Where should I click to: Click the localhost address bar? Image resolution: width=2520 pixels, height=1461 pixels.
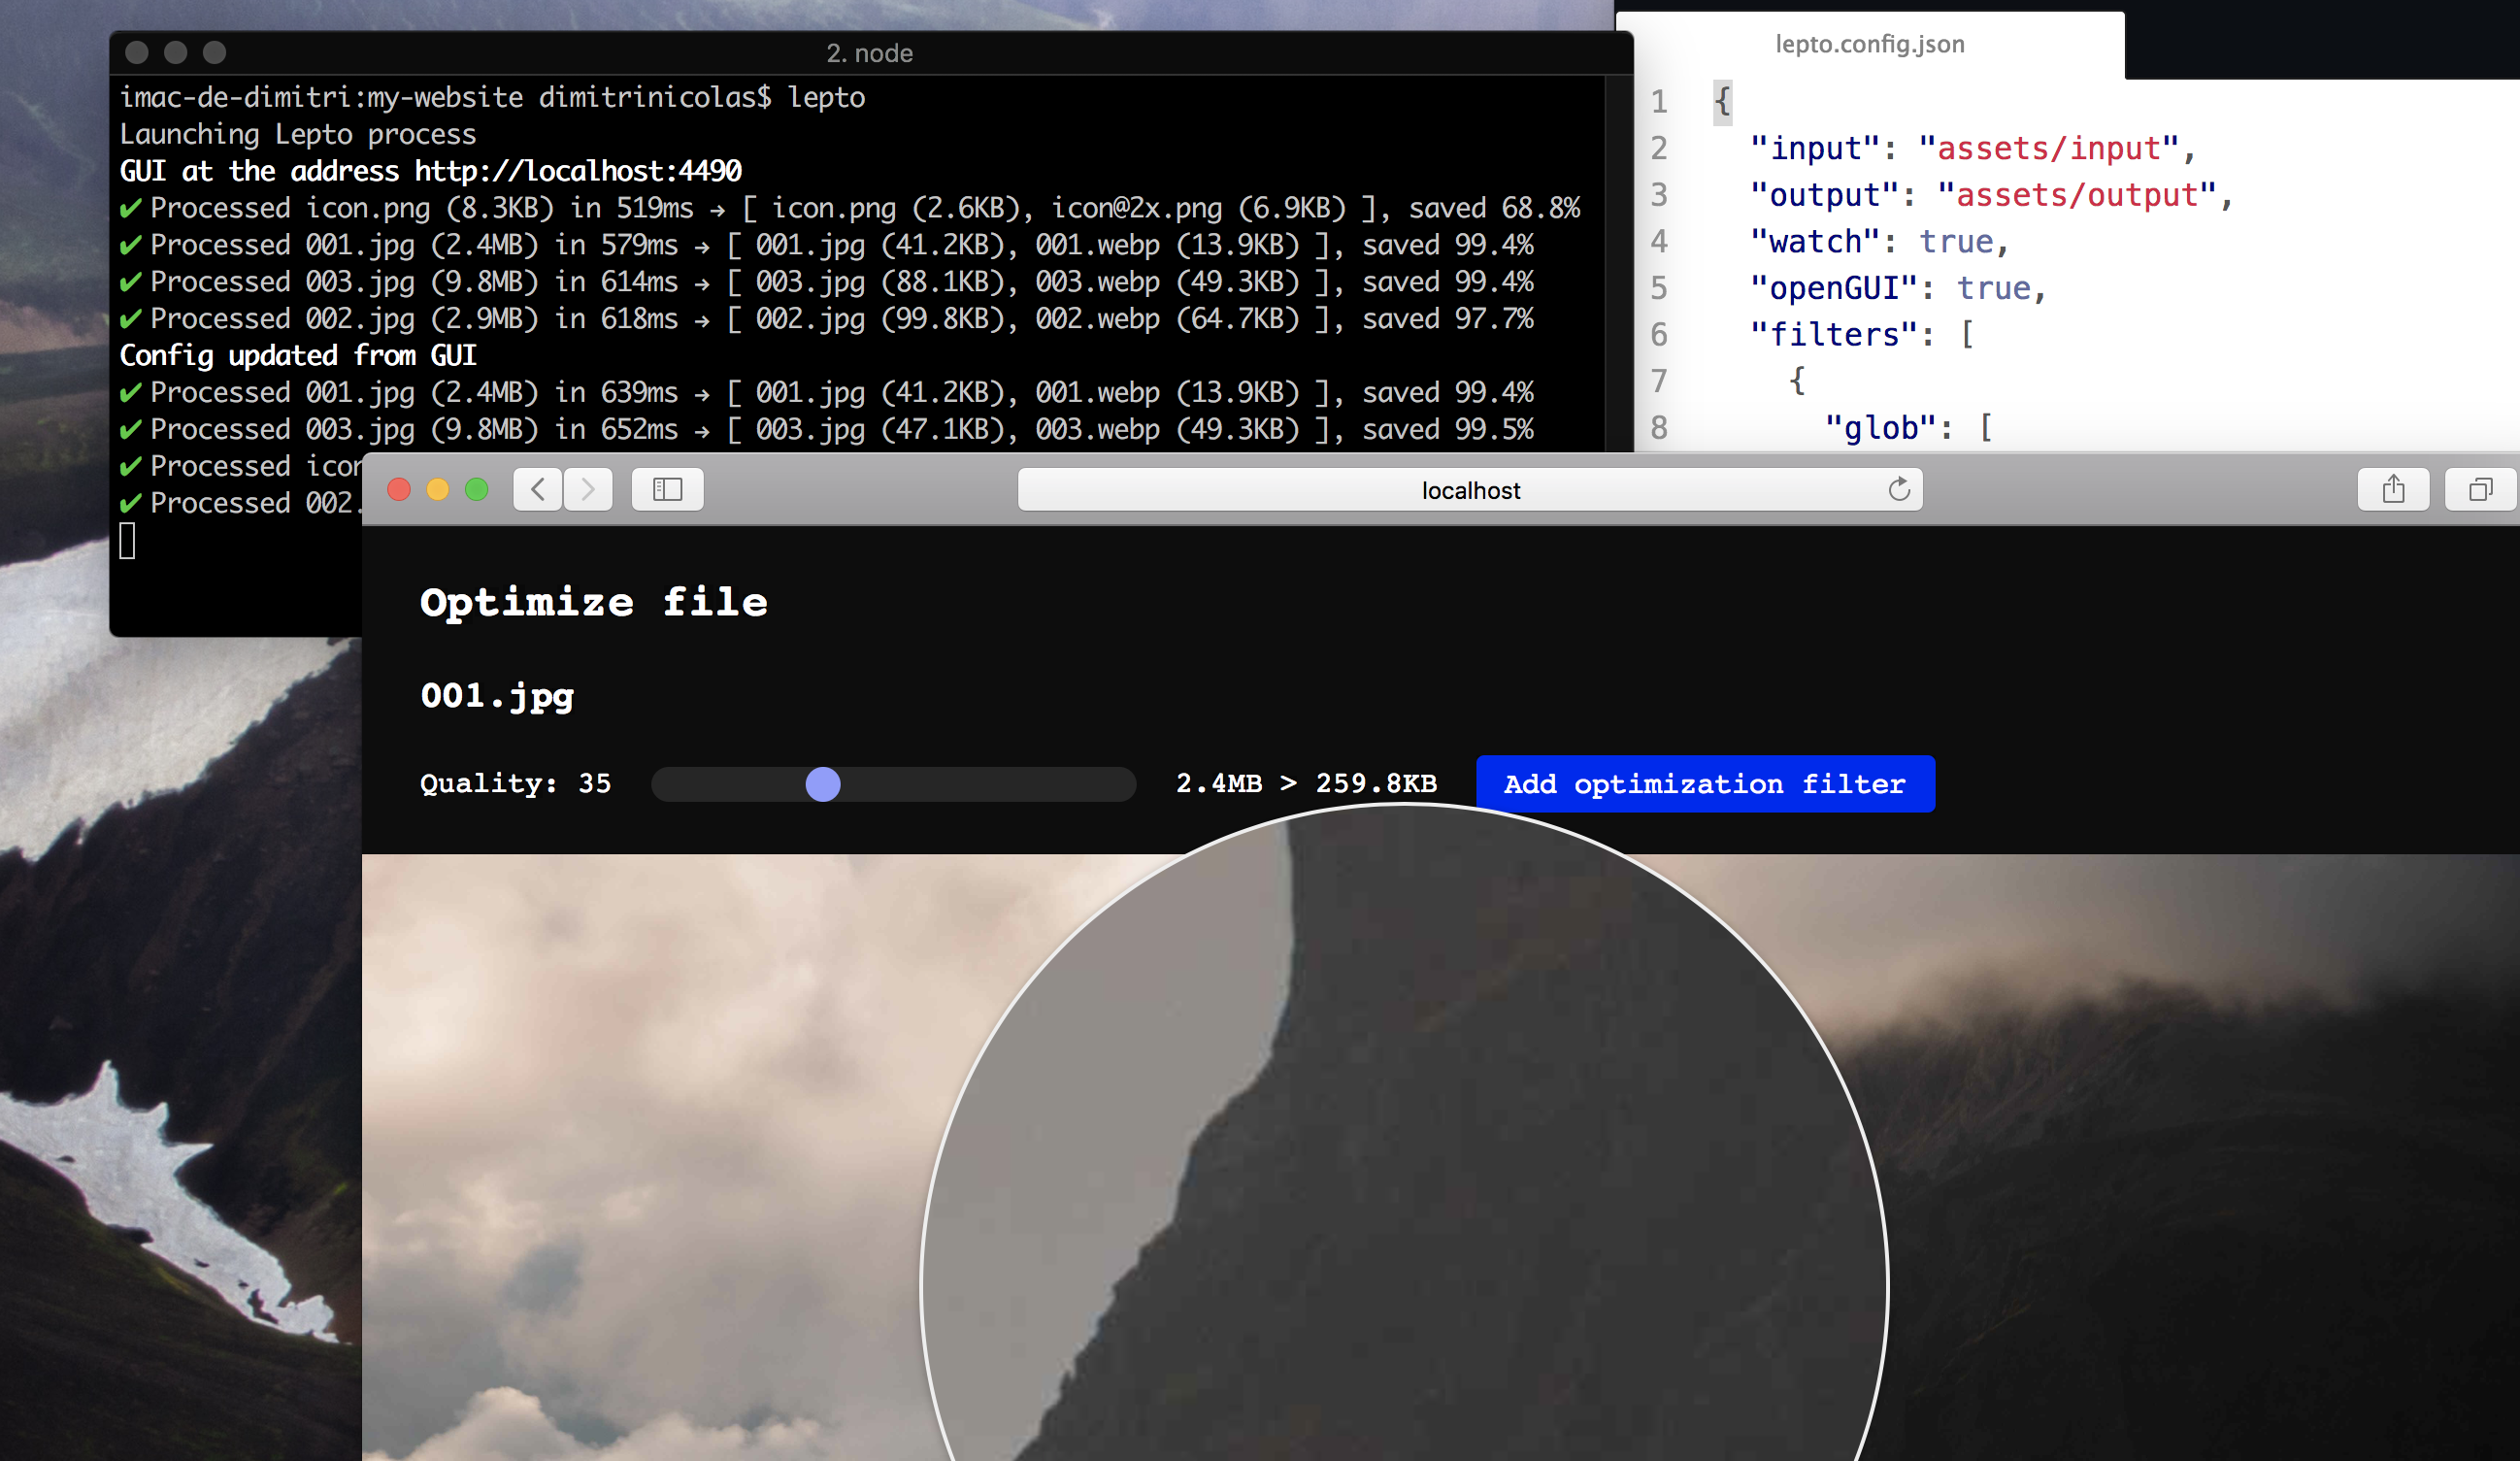click(x=1469, y=490)
